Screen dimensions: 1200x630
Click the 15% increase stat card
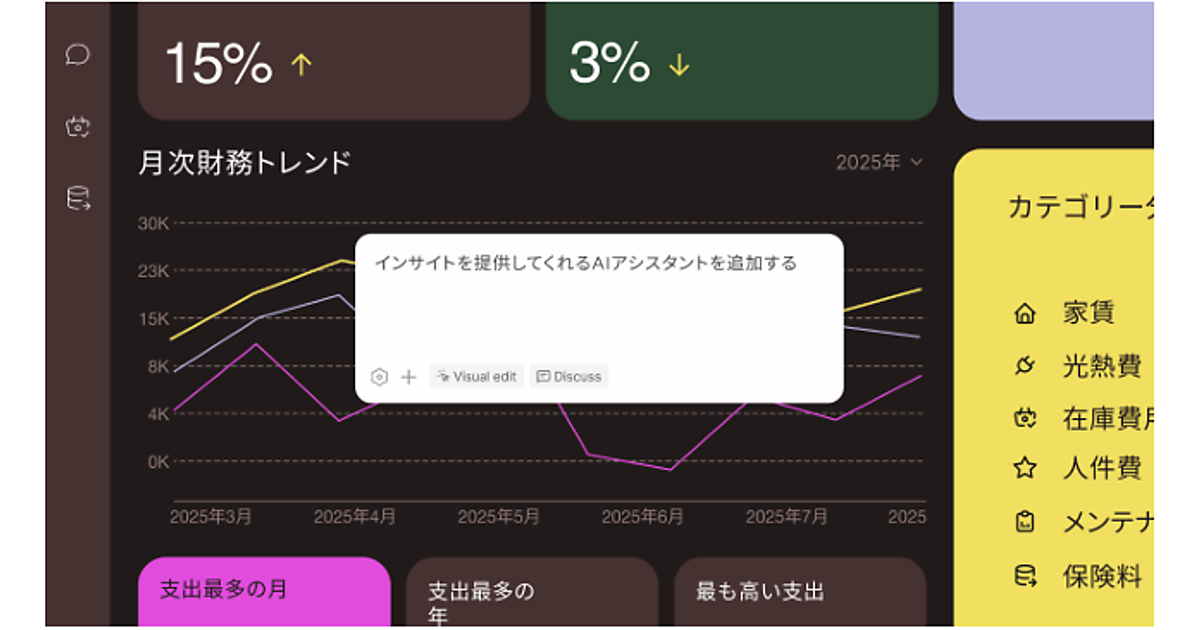pyautogui.click(x=334, y=62)
